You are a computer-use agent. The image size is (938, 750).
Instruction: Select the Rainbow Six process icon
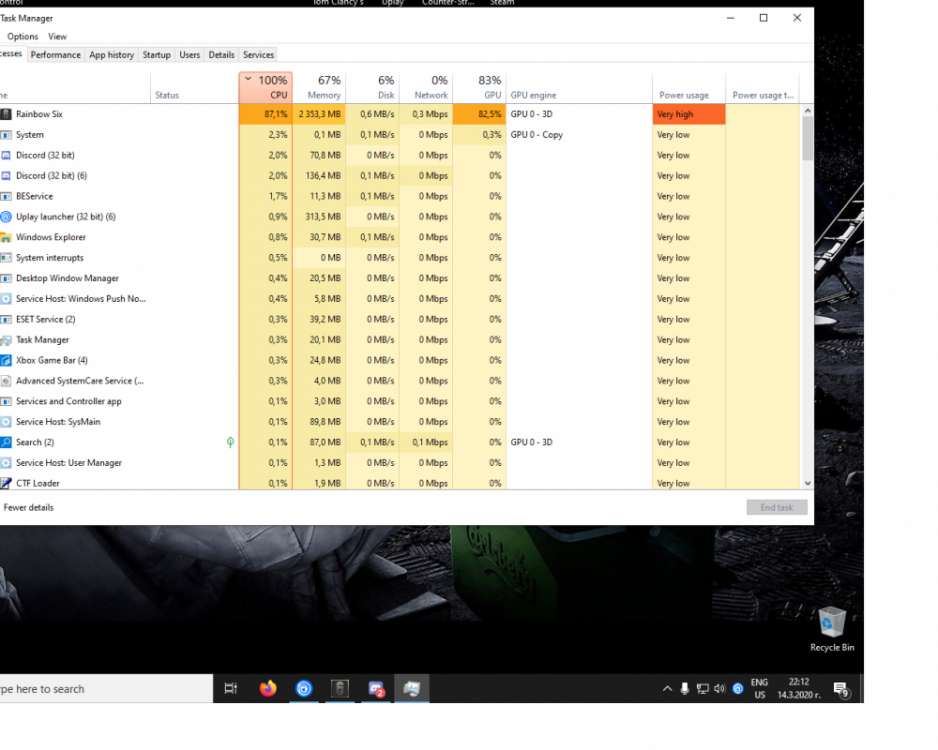pos(5,114)
